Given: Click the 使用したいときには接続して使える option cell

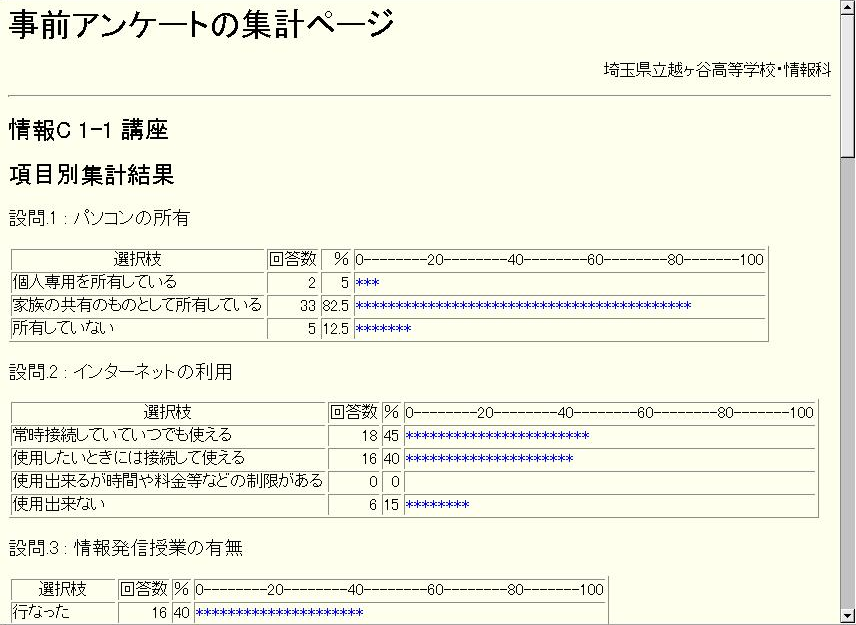Looking at the screenshot, I should tap(128, 458).
